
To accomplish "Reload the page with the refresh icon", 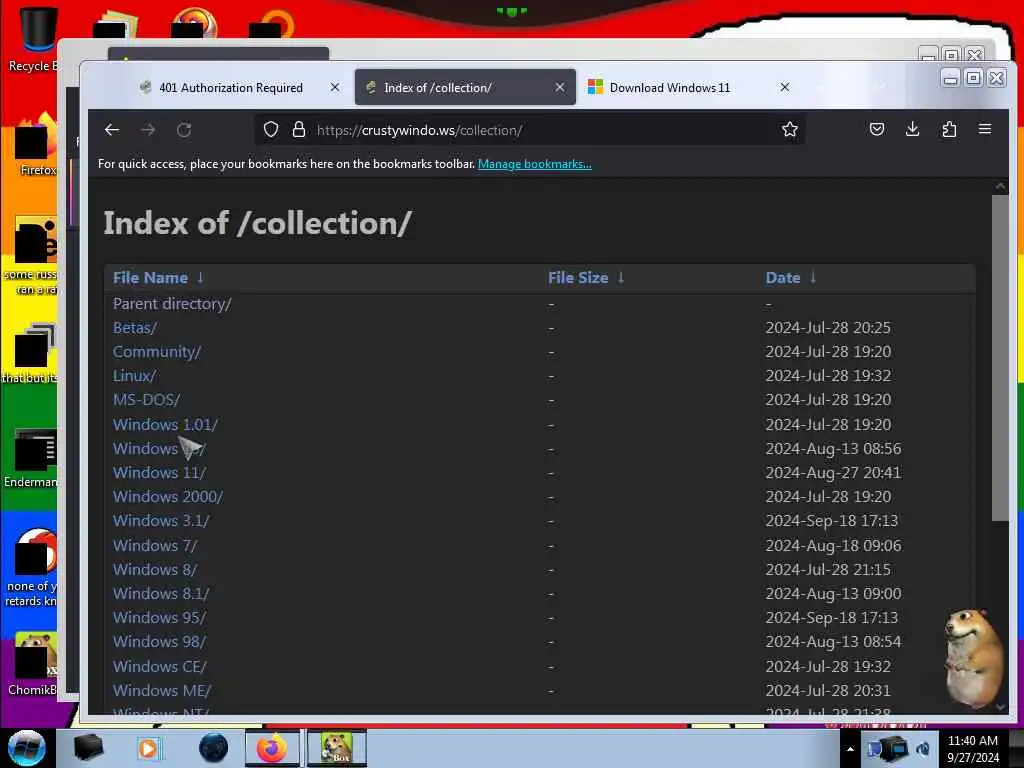I will tap(184, 130).
